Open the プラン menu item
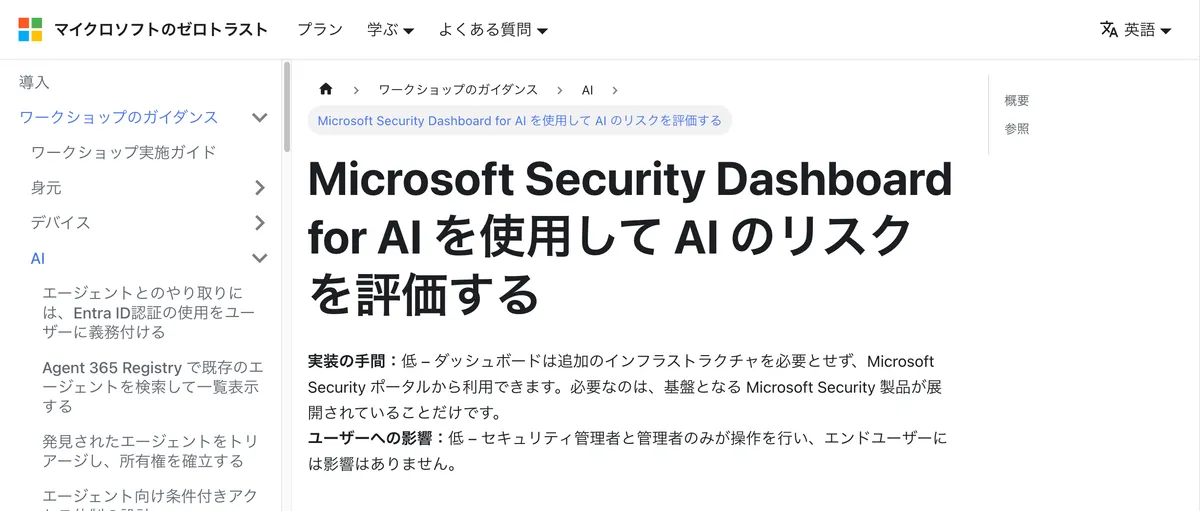 click(x=320, y=30)
